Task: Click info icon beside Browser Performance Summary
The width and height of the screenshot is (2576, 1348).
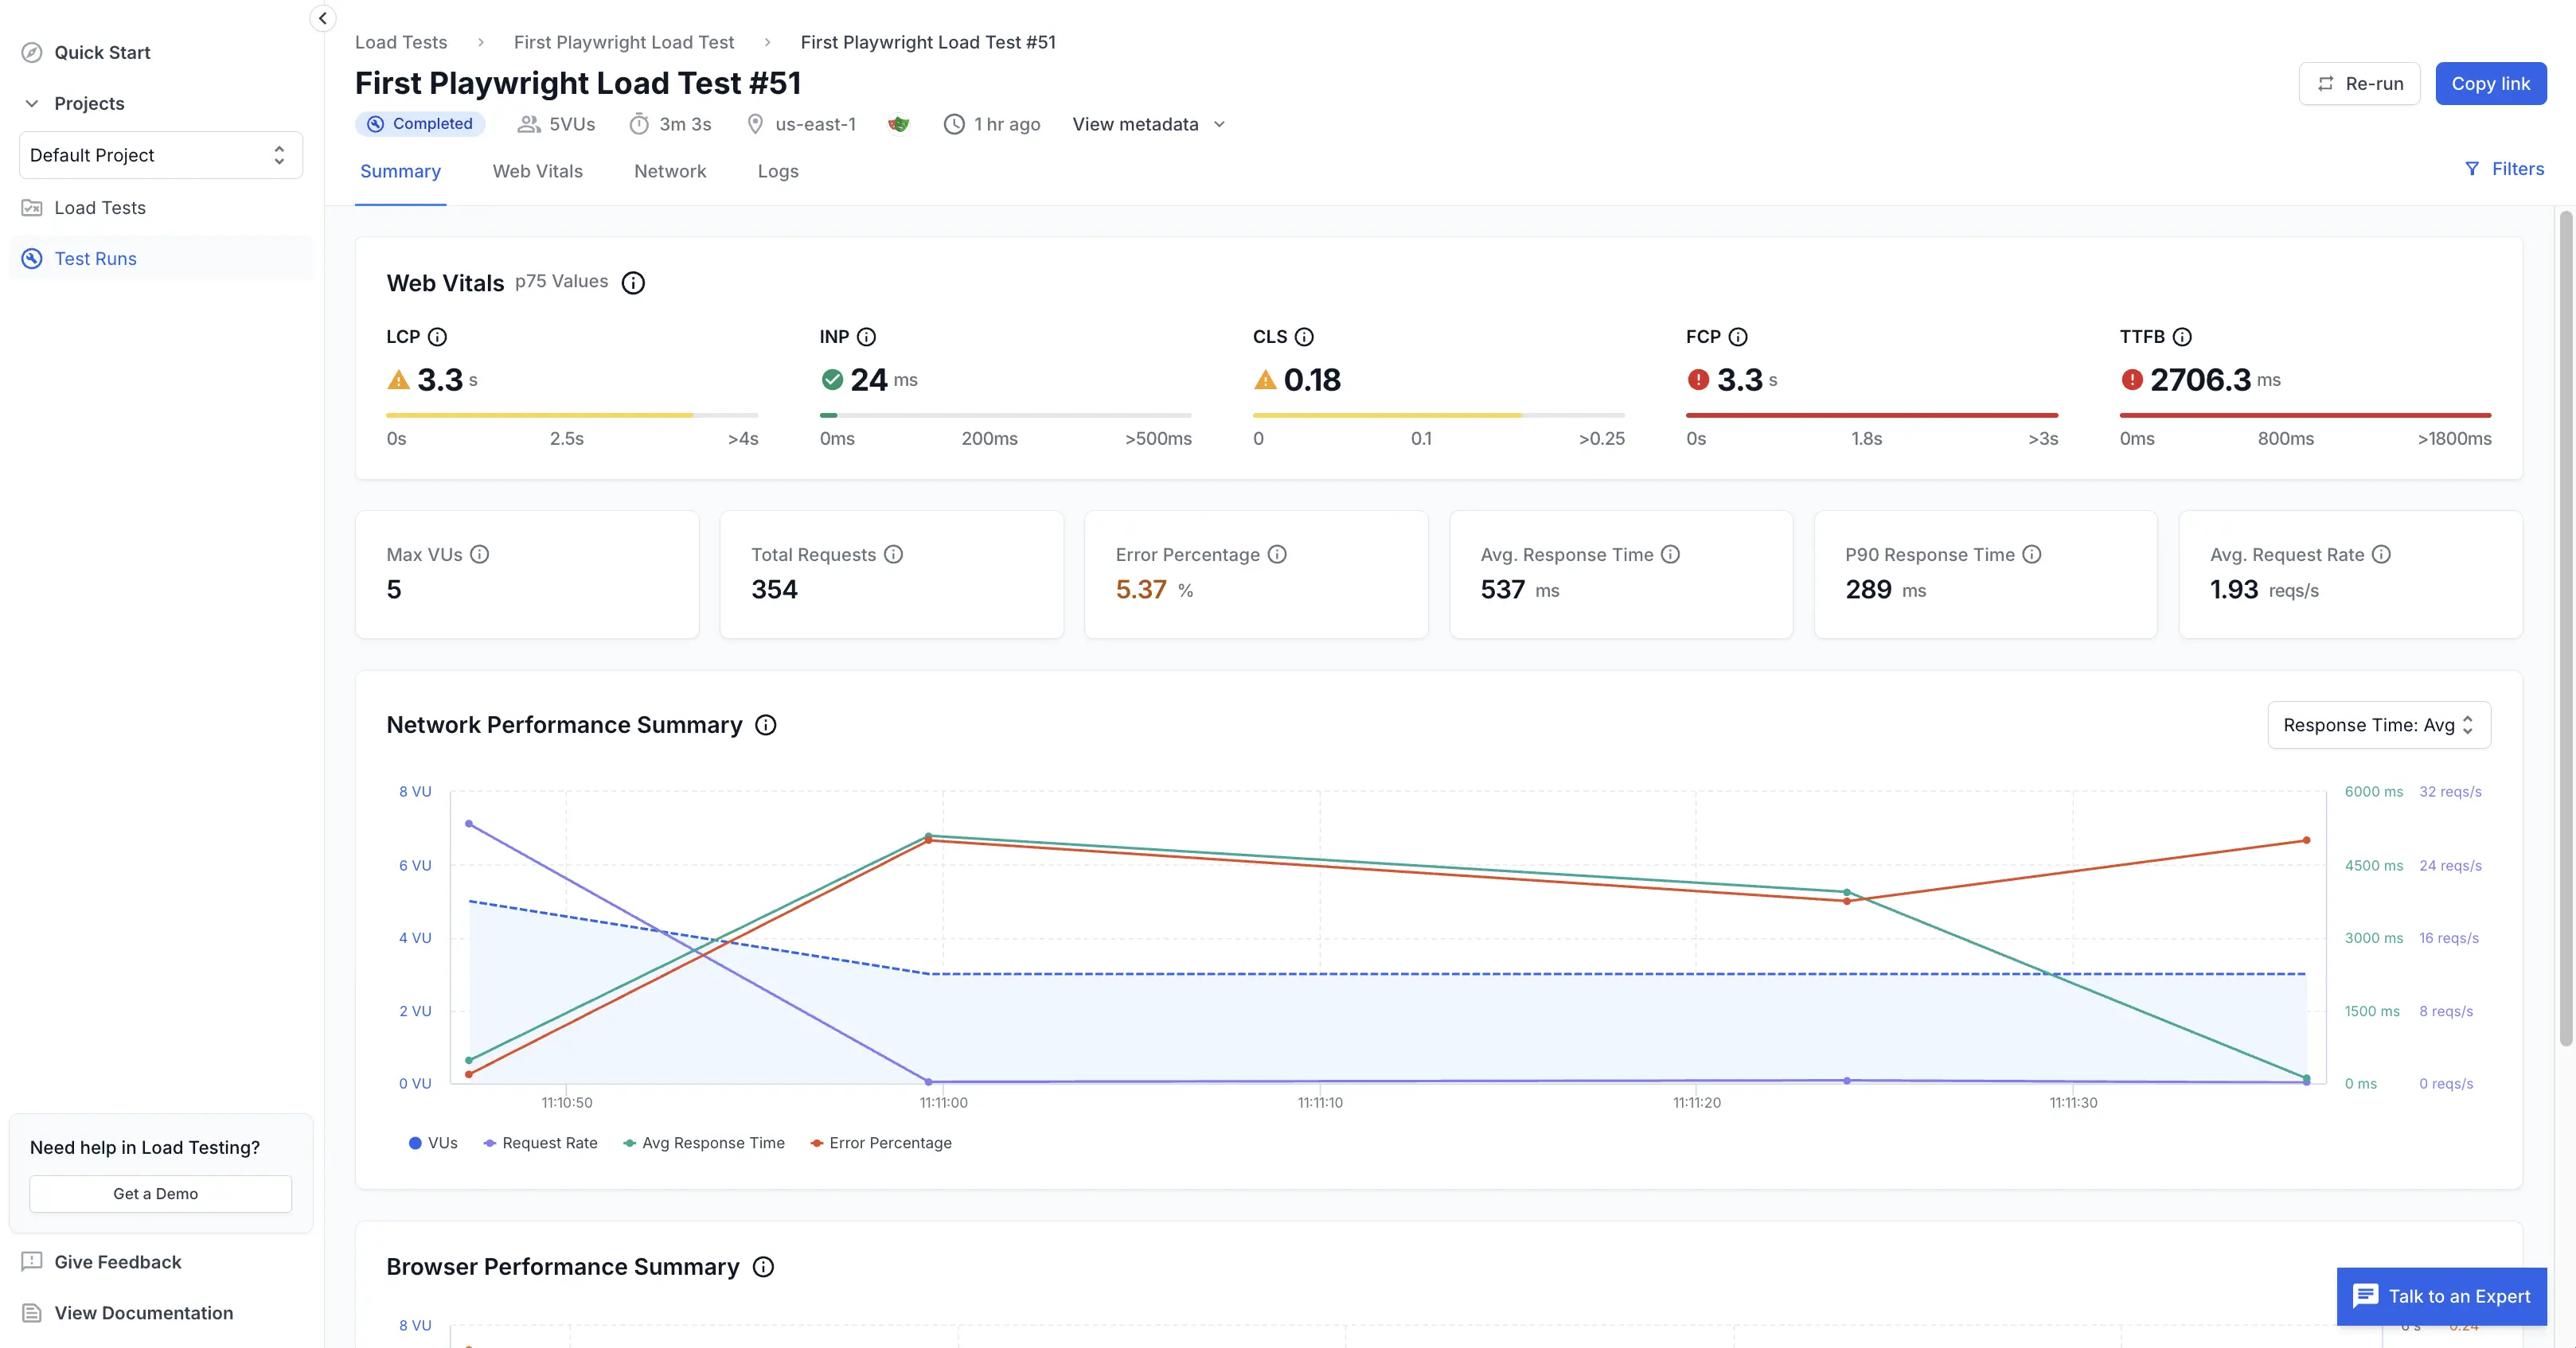Action: (x=763, y=1267)
